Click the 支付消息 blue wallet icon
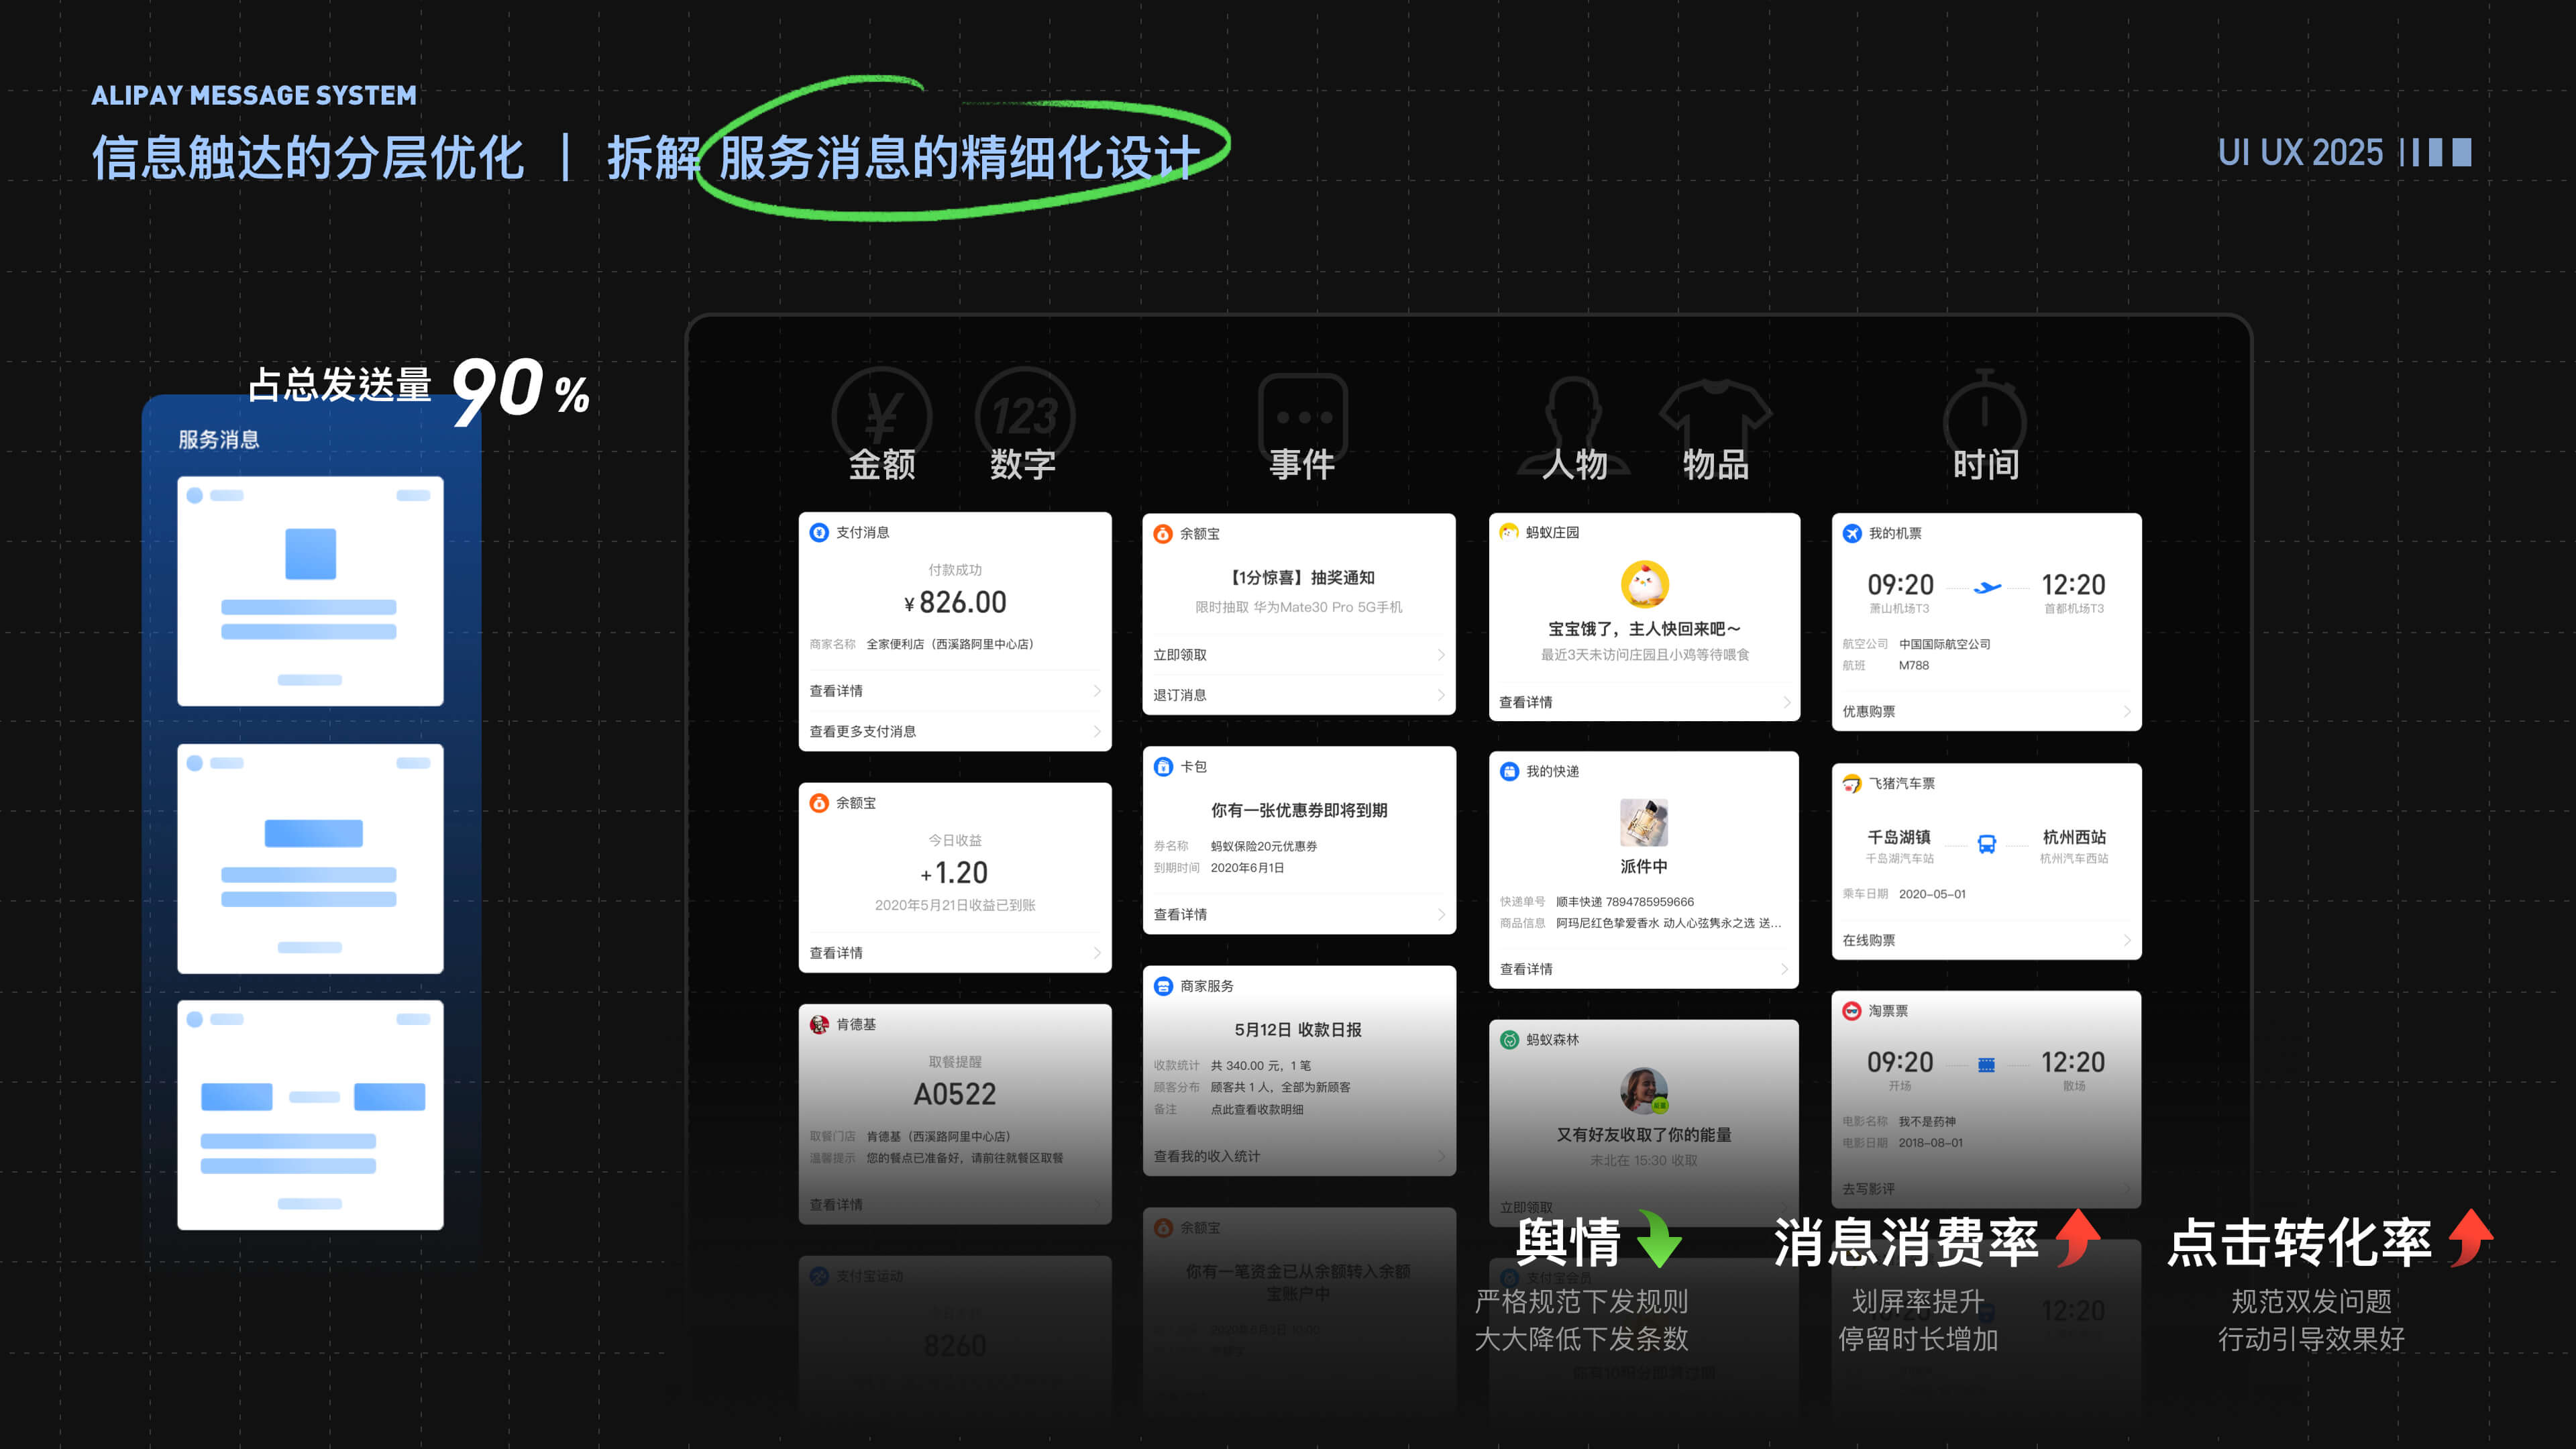This screenshot has width=2576, height=1449. tap(821, 532)
